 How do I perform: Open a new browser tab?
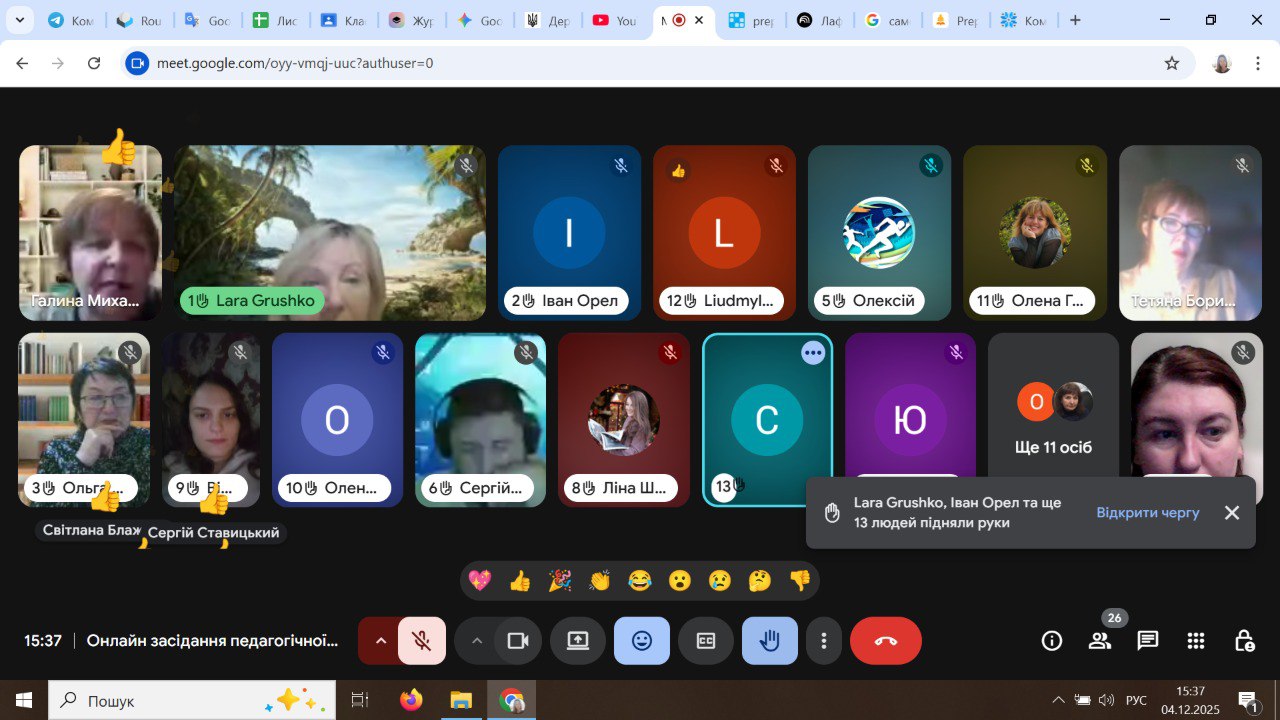(1075, 20)
